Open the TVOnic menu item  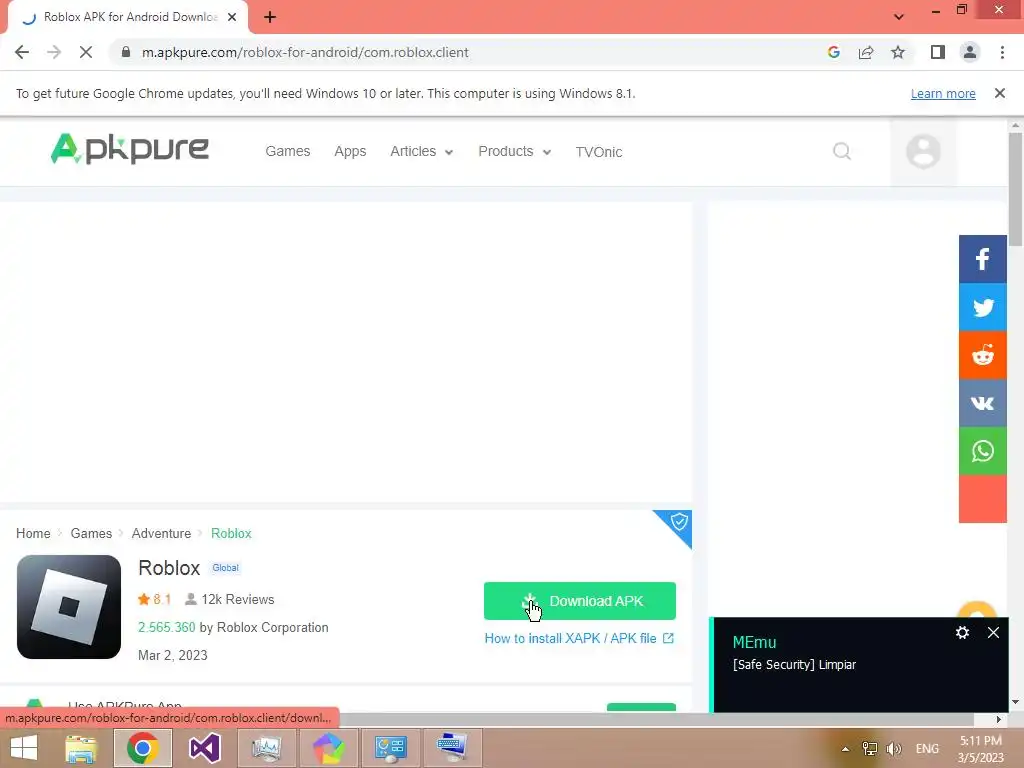599,152
